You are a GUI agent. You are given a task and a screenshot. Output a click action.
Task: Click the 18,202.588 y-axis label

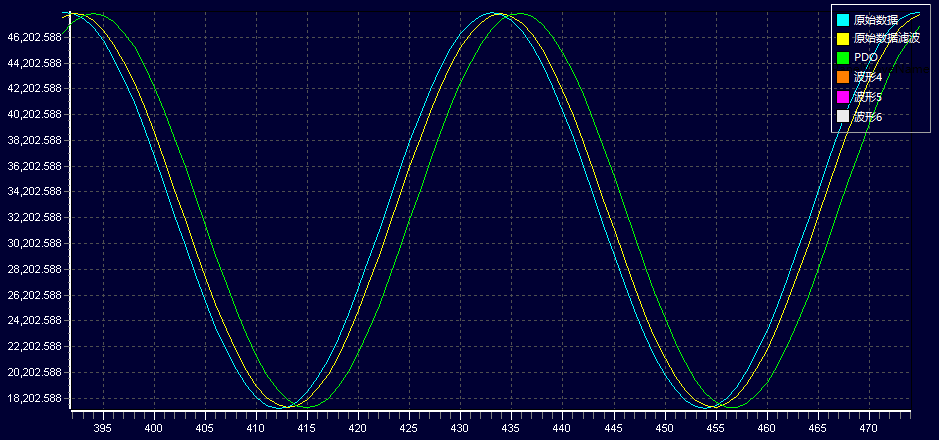pos(35,399)
